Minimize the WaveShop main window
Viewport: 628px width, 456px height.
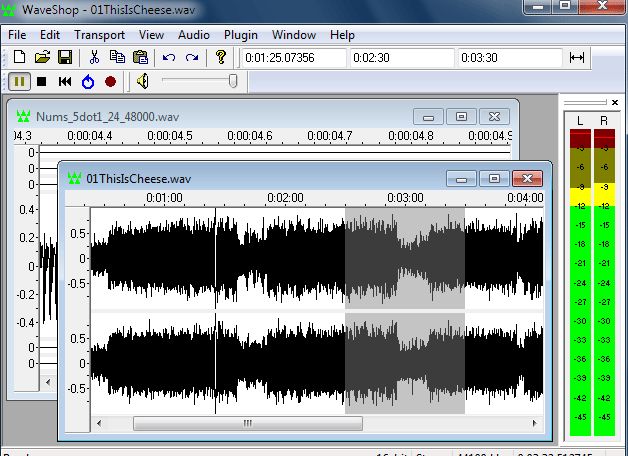(x=537, y=6)
